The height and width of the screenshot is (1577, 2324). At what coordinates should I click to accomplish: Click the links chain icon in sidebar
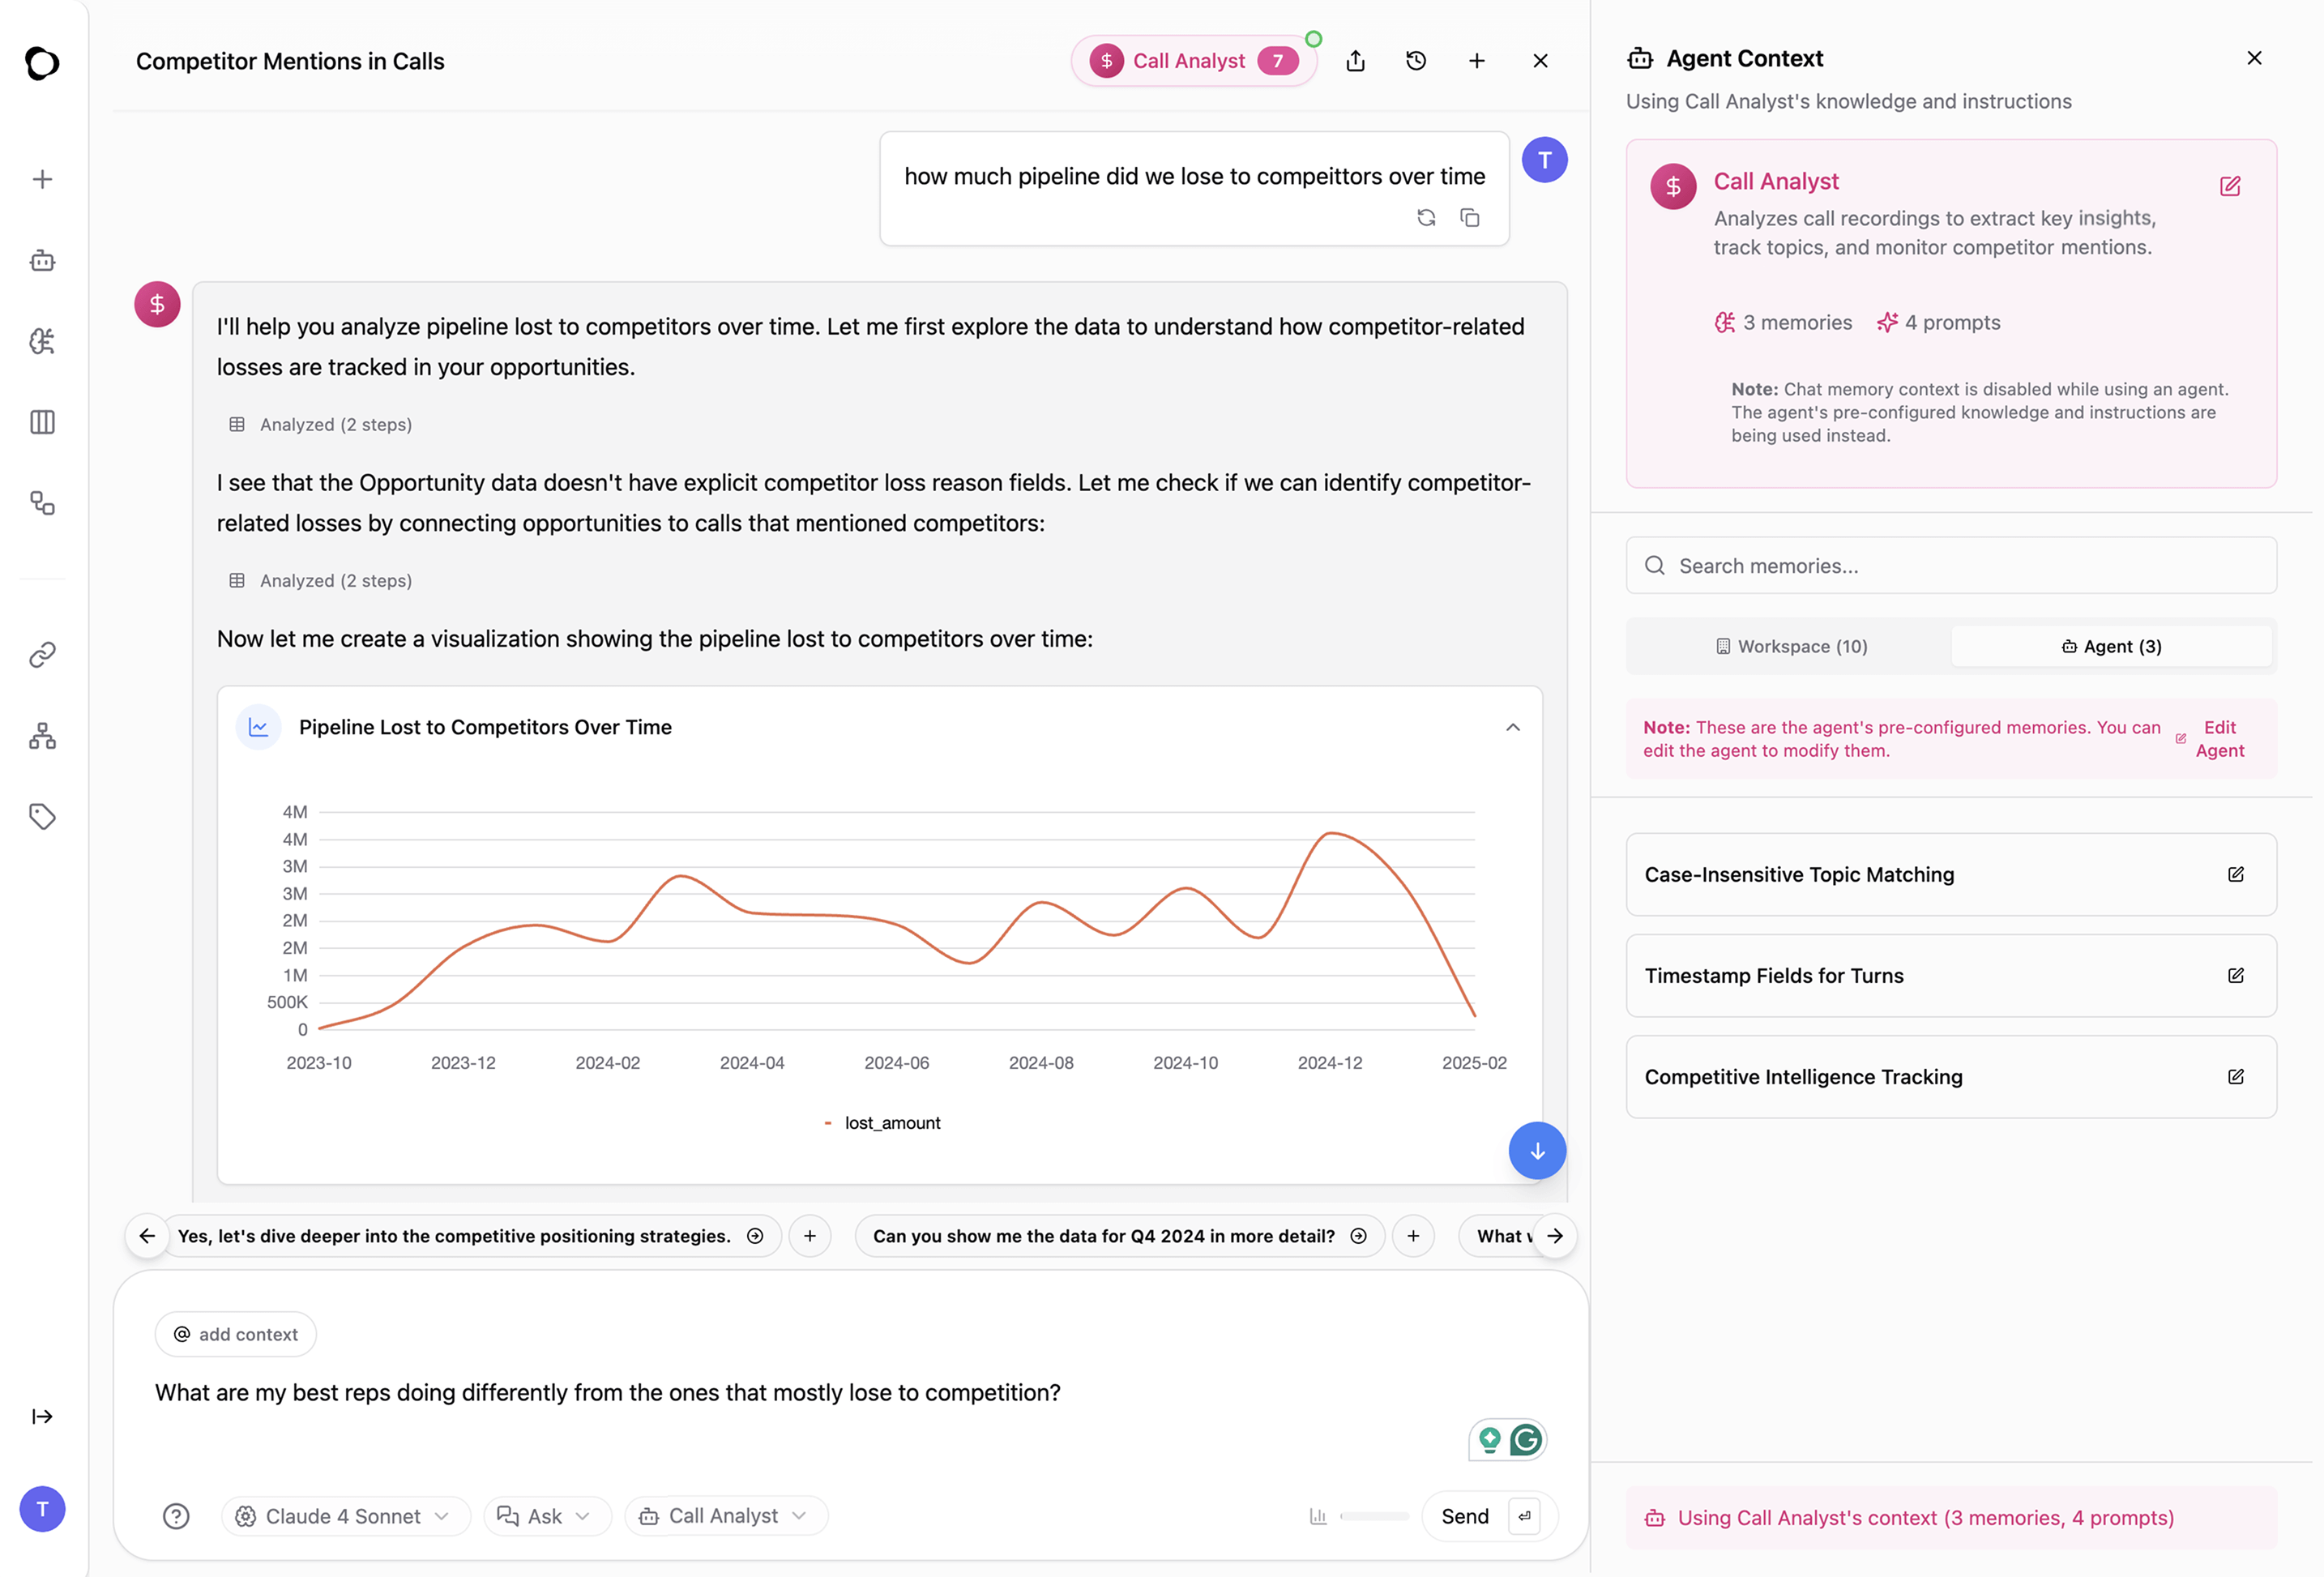click(42, 655)
